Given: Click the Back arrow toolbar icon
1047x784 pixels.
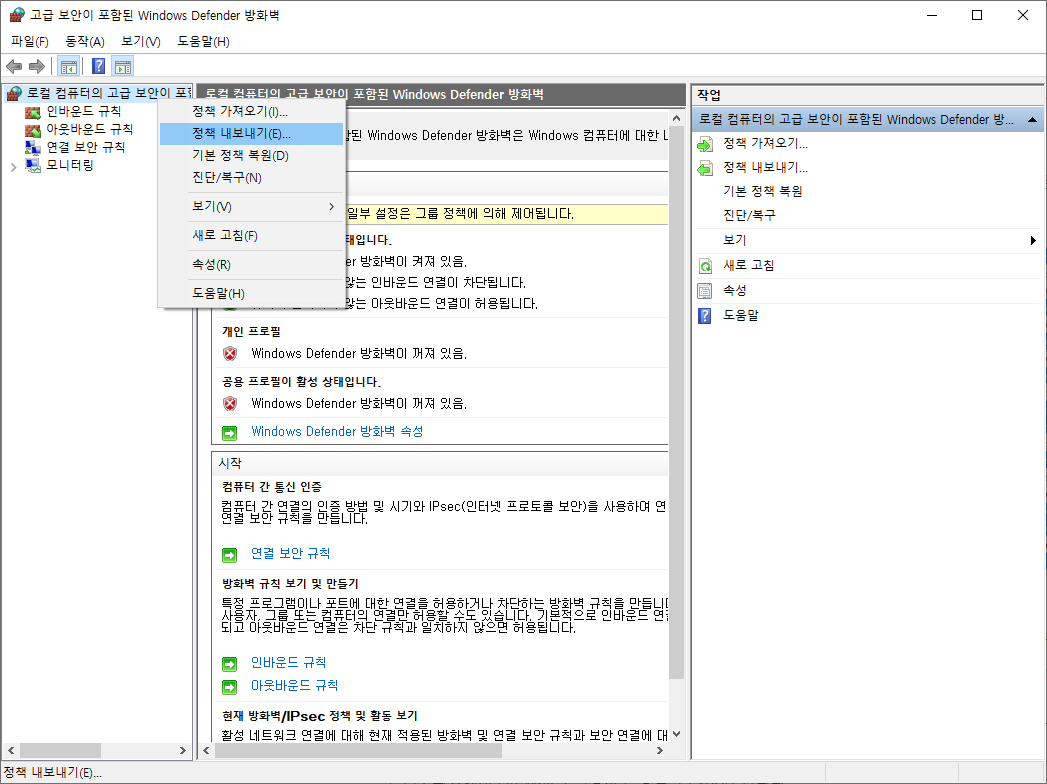Looking at the screenshot, I should (x=14, y=66).
